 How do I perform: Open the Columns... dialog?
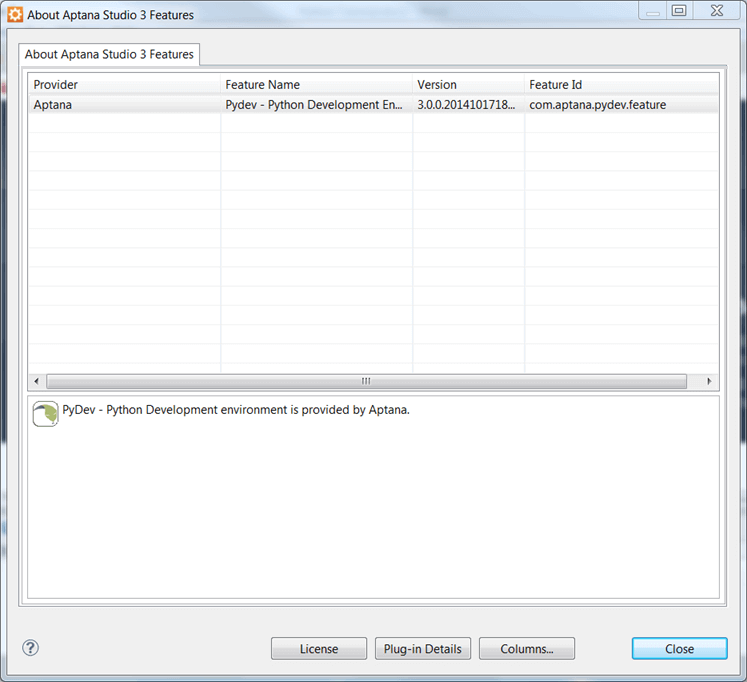[x=527, y=649]
